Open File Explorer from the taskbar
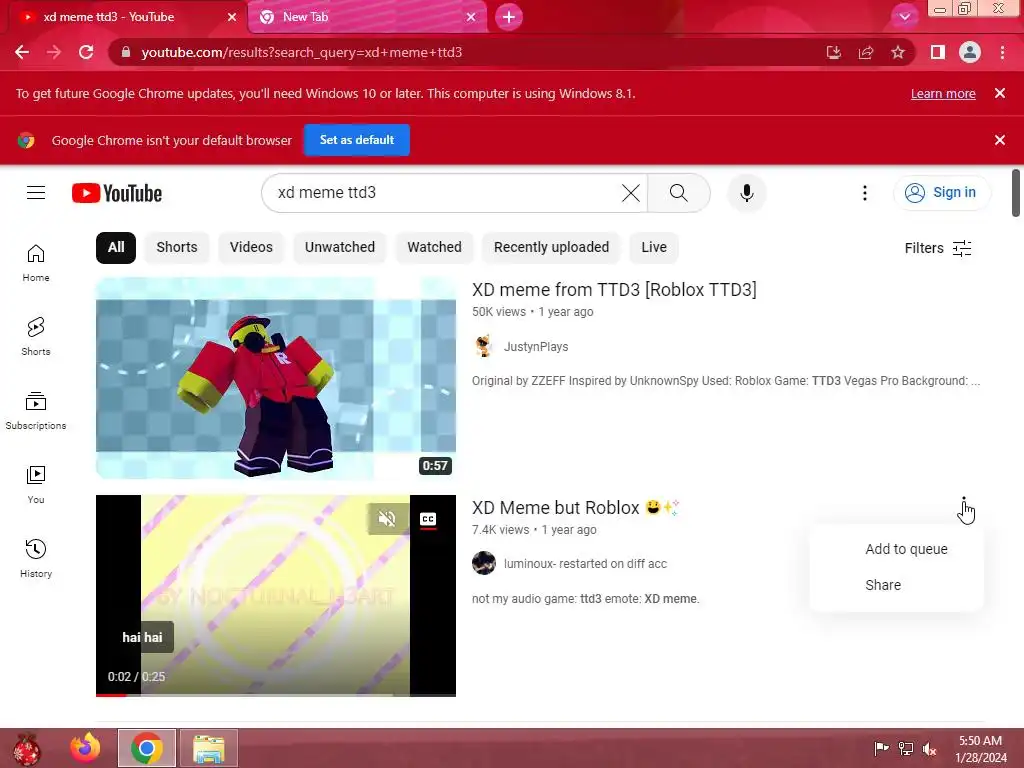Image resolution: width=1024 pixels, height=768 pixels. (209, 748)
